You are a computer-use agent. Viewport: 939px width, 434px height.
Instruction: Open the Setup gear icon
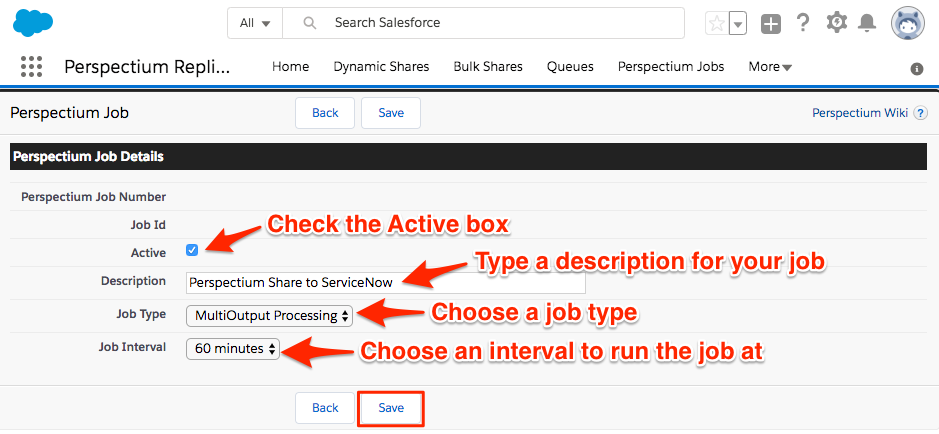click(837, 22)
